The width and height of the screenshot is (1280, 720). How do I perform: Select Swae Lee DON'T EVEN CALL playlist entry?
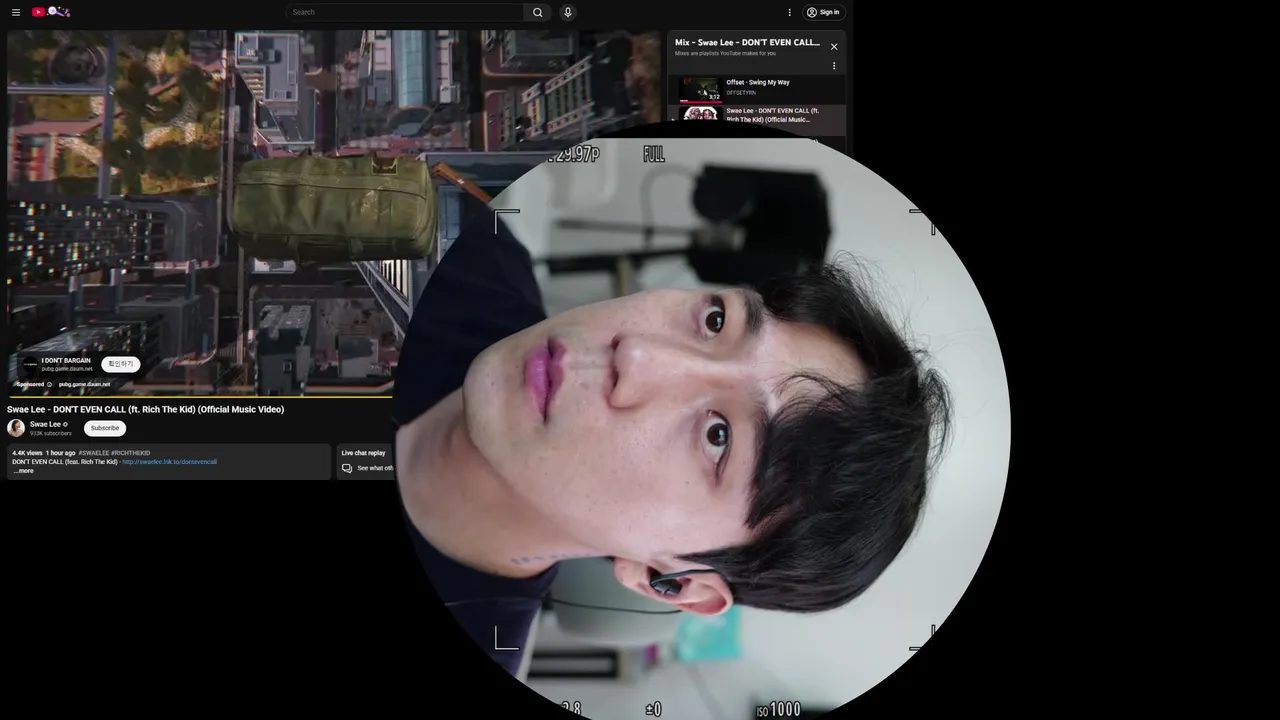tap(758, 115)
